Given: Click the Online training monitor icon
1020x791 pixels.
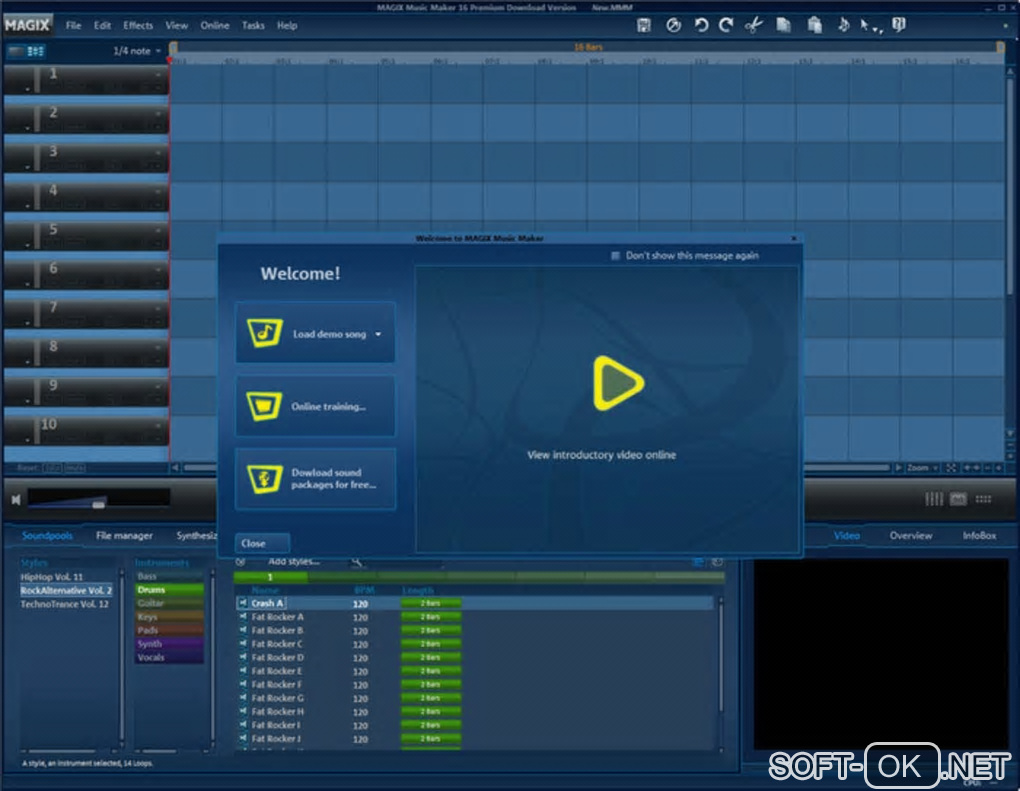Looking at the screenshot, I should tap(264, 406).
